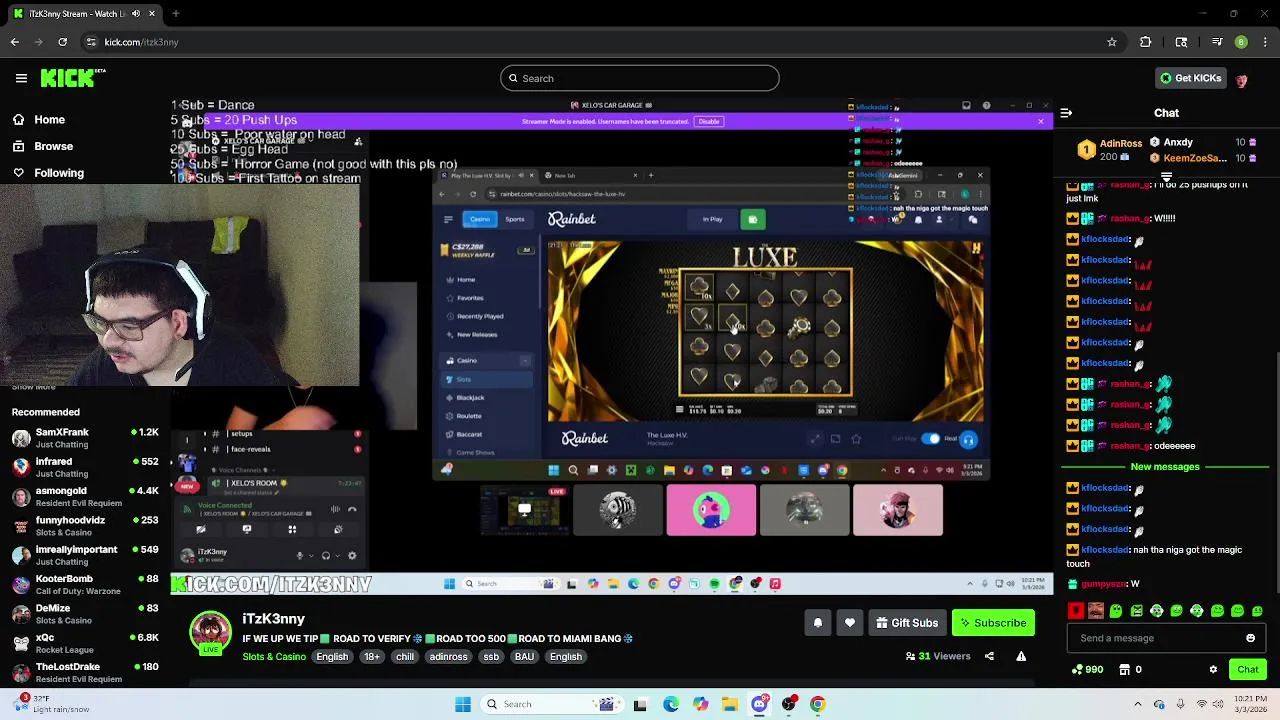1280x720 pixels.
Task: Collapse the chat panel arrow icon
Action: 1066,113
